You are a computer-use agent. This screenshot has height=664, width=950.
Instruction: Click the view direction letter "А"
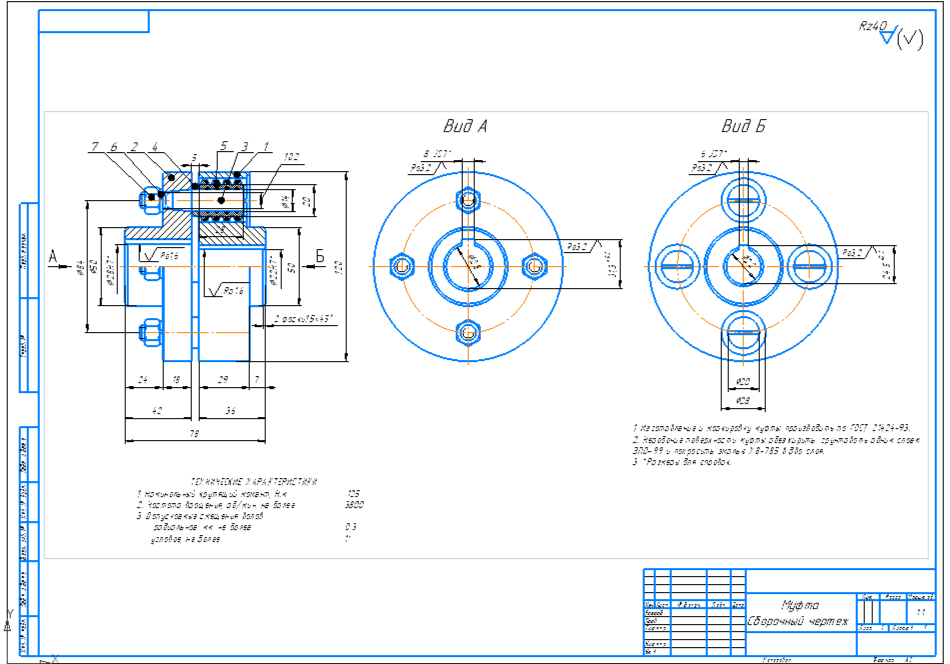53,257
